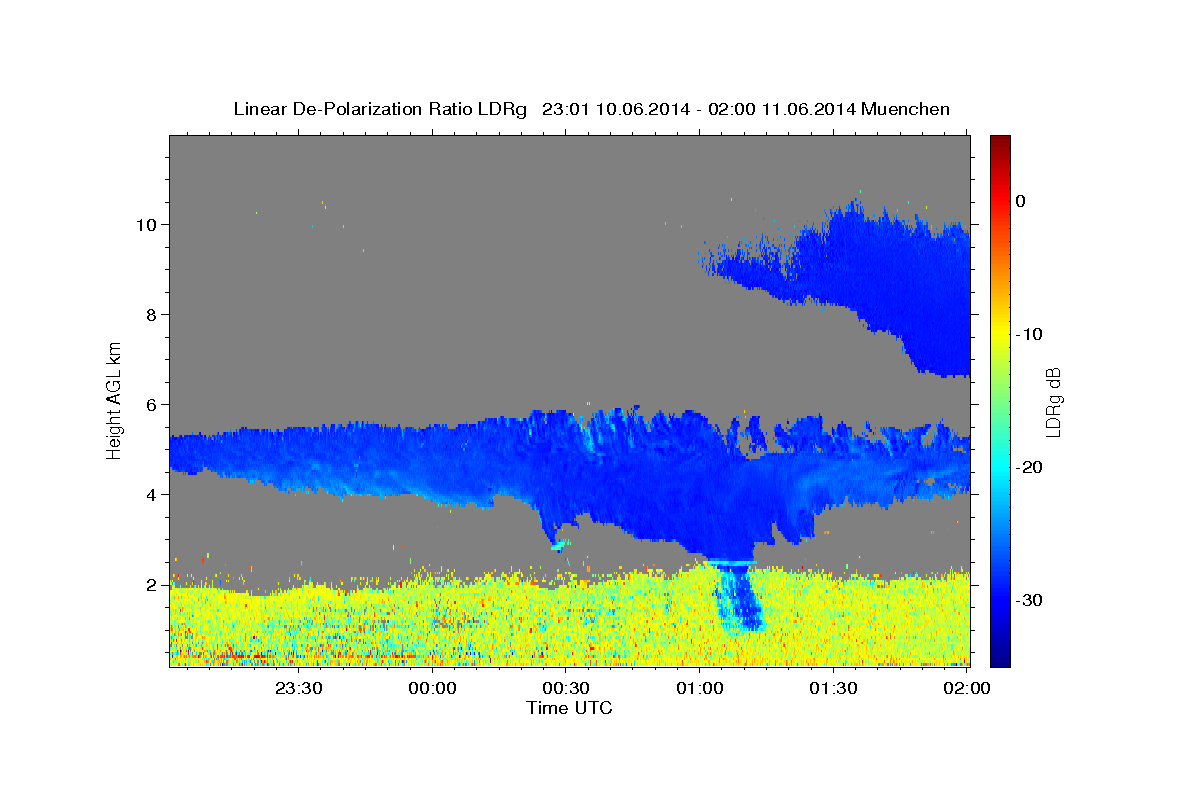Click the '02:00' time tick label
The image size is (1200, 800).
[x=966, y=688]
